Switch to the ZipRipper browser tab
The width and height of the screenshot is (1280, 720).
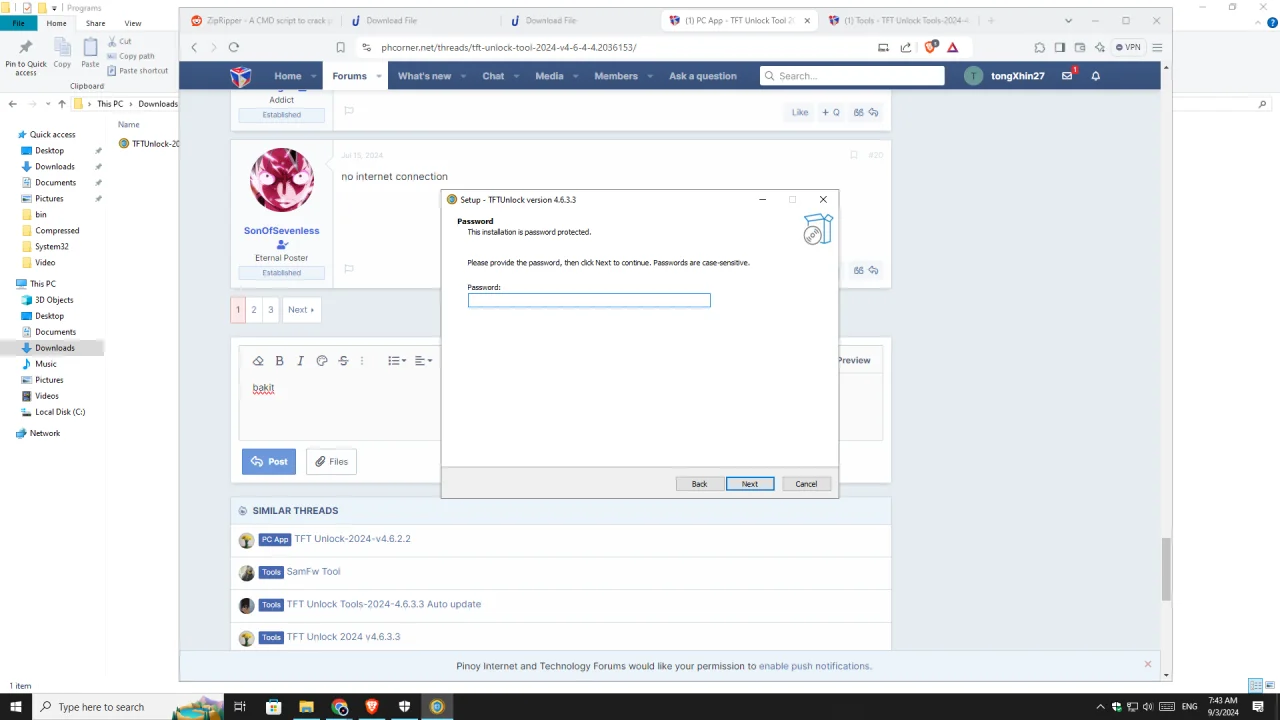[262, 20]
